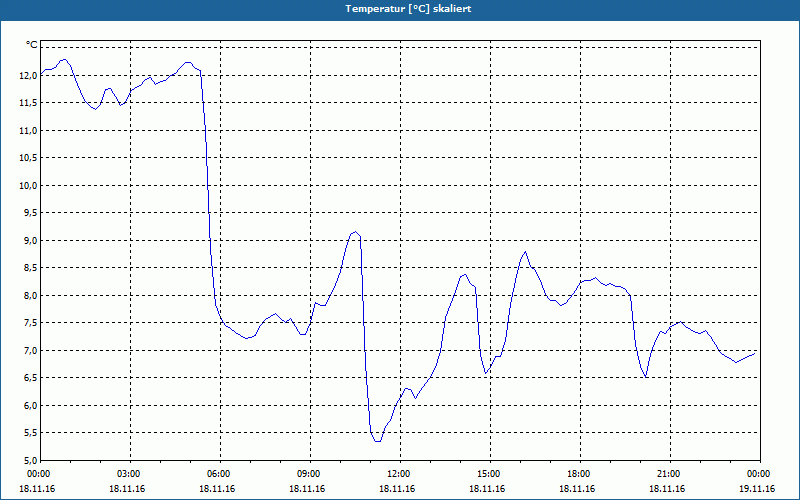800x500 pixels.
Task: Select the 18.11.16 date under 21:00
Action: pos(667,489)
